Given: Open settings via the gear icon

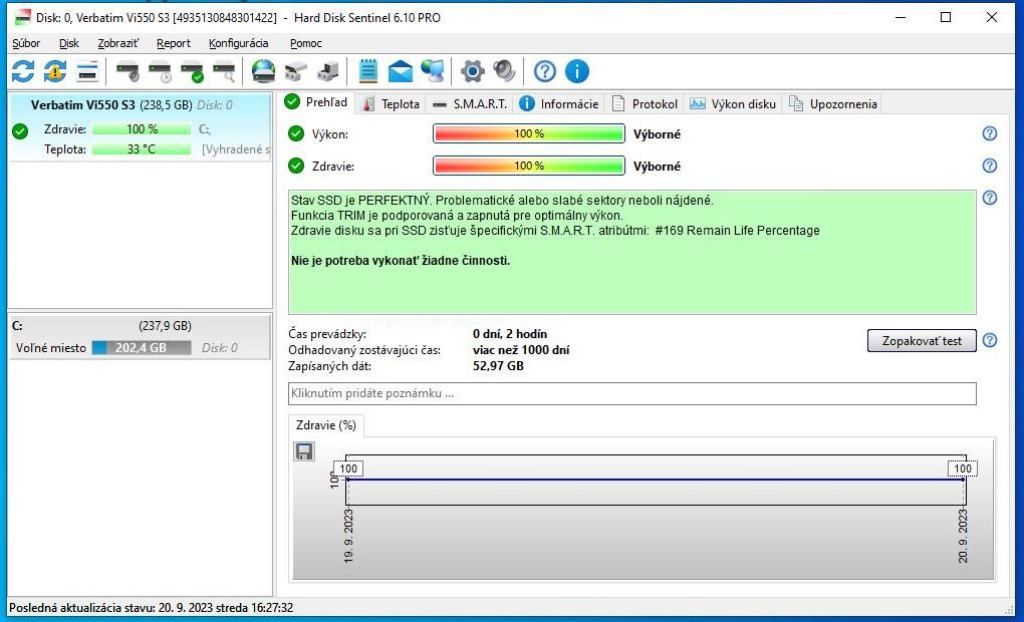Looking at the screenshot, I should point(472,71).
